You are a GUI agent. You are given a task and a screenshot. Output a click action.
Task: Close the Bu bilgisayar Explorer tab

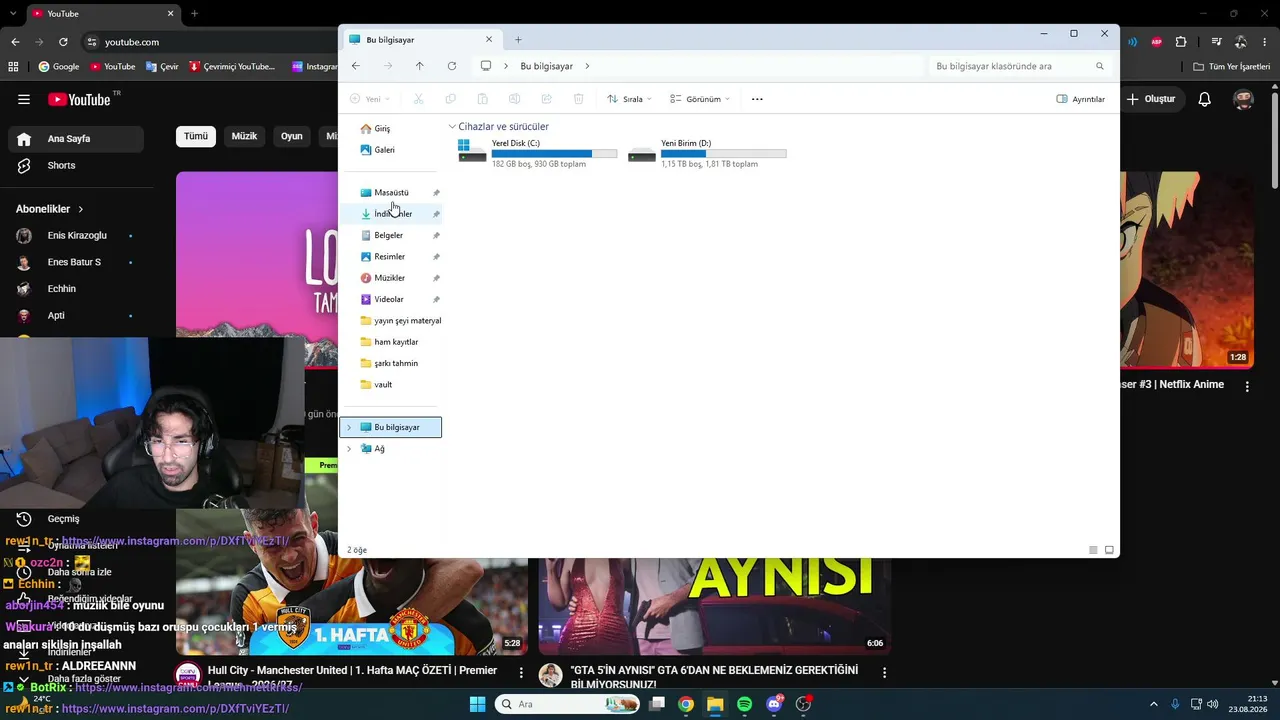(489, 40)
